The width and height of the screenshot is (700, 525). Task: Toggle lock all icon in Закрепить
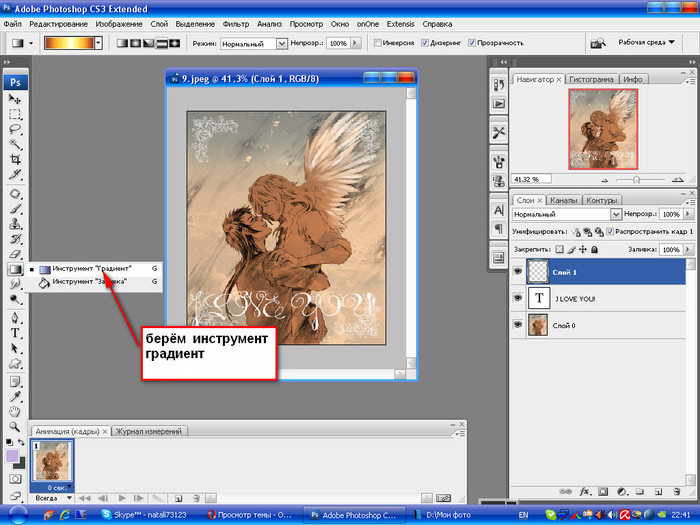[595, 250]
